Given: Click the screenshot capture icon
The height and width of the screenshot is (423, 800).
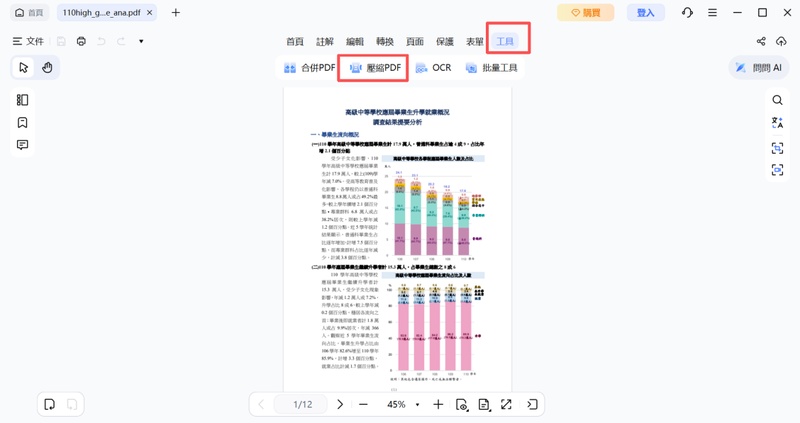Looking at the screenshot, I should [x=777, y=170].
